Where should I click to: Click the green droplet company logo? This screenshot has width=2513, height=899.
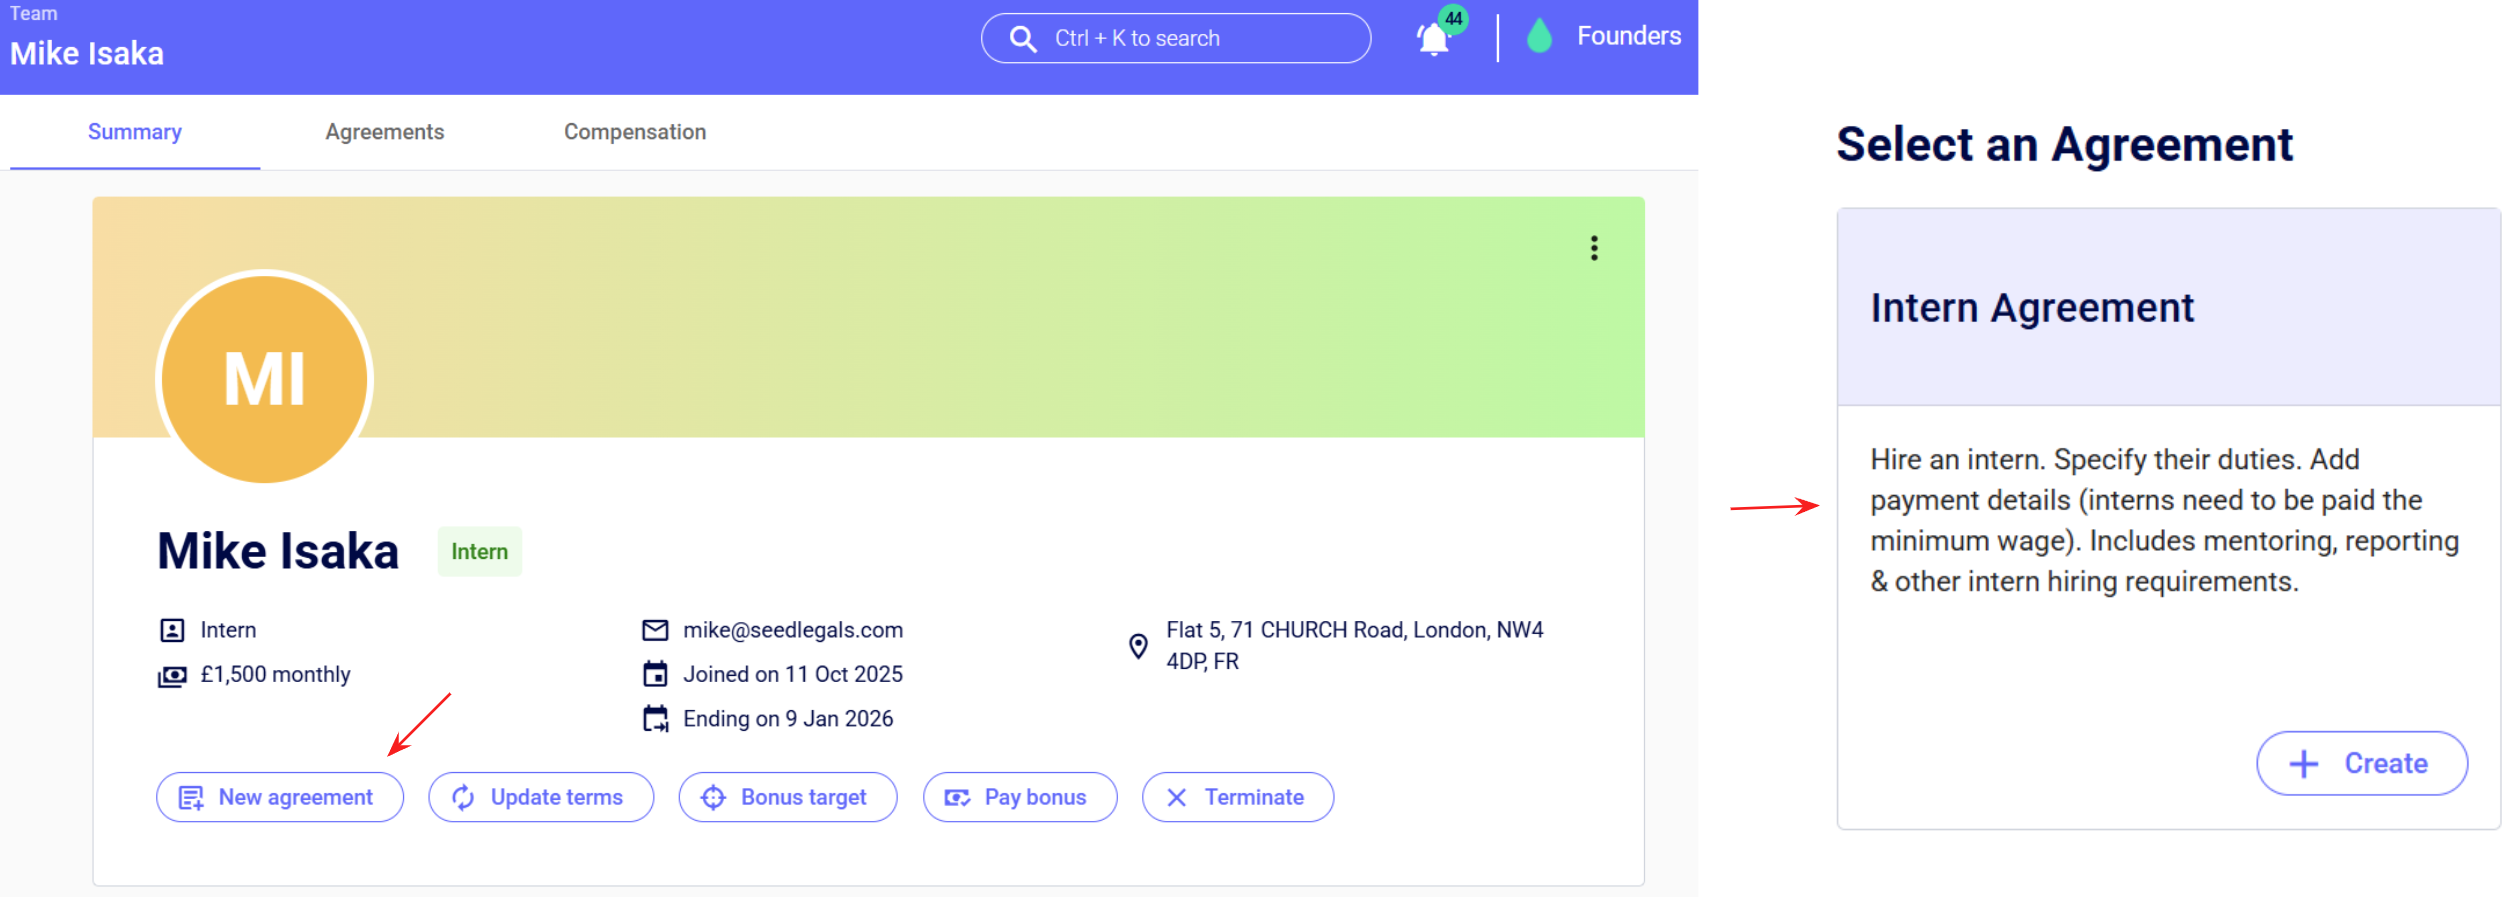click(x=1539, y=37)
